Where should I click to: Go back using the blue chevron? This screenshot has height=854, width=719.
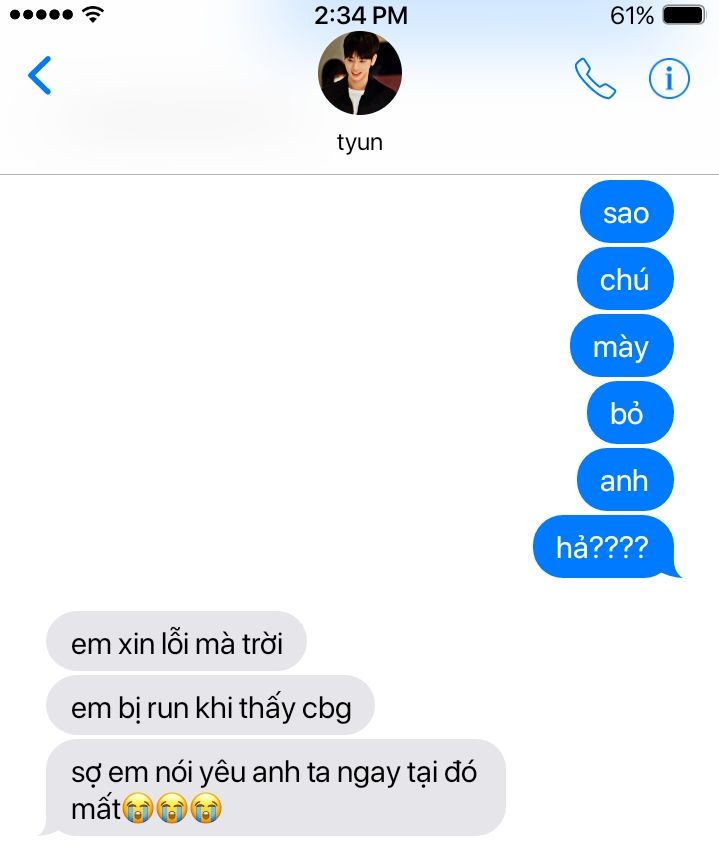[x=40, y=75]
